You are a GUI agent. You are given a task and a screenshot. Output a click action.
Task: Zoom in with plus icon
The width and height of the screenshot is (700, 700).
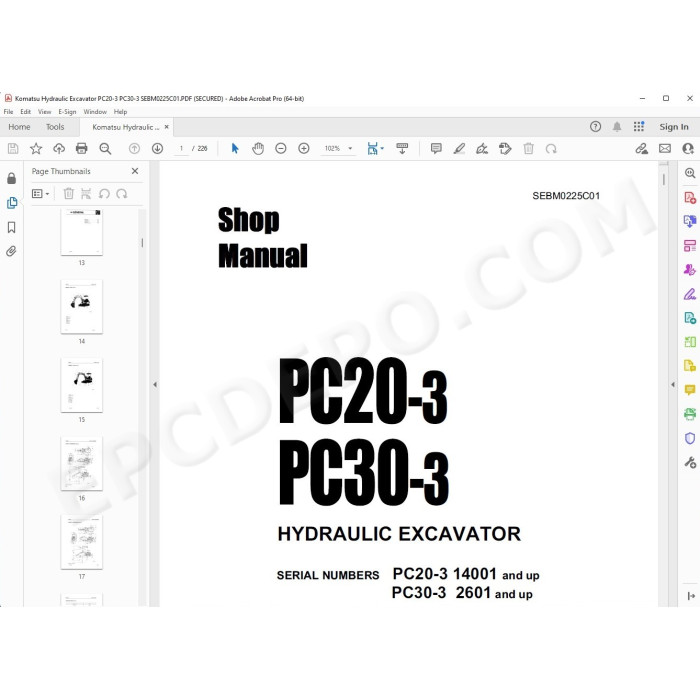coord(304,149)
